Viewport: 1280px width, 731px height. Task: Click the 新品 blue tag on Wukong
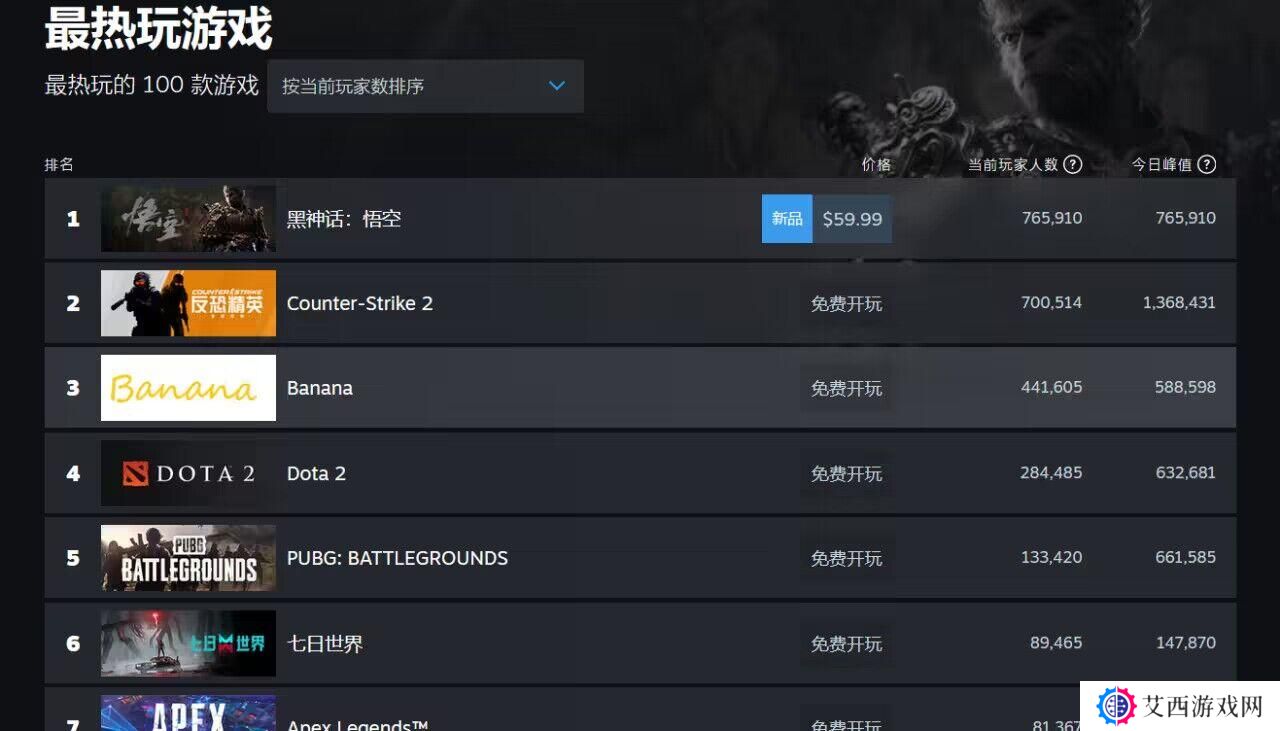click(787, 218)
